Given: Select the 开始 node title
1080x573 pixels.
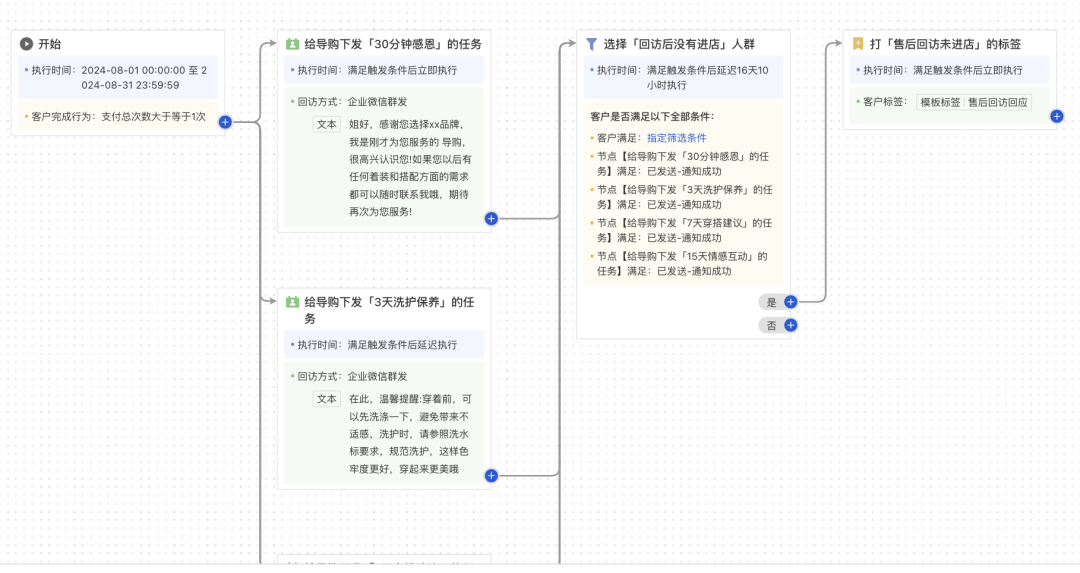Looking at the screenshot, I should tap(50, 45).
